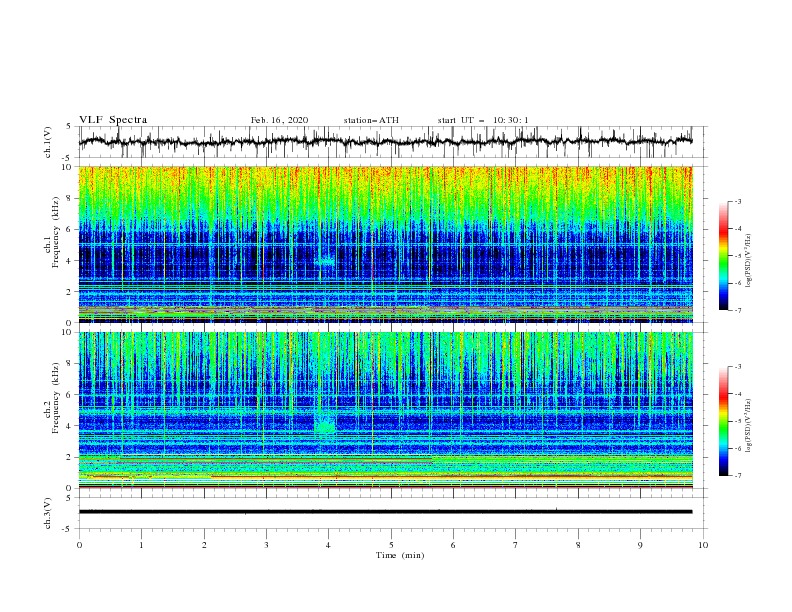The height and width of the screenshot is (612, 792).
Task: Click the "station=ATH" header label
Action: click(371, 120)
